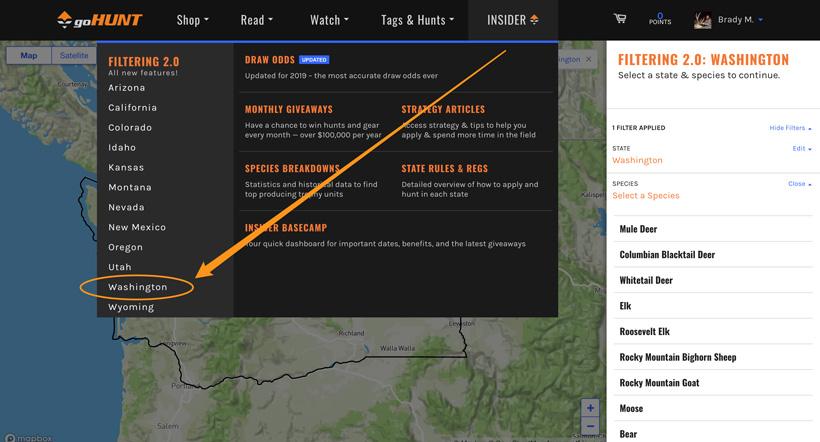Click the Mapbox logo
This screenshot has width=820, height=442.
point(29,438)
